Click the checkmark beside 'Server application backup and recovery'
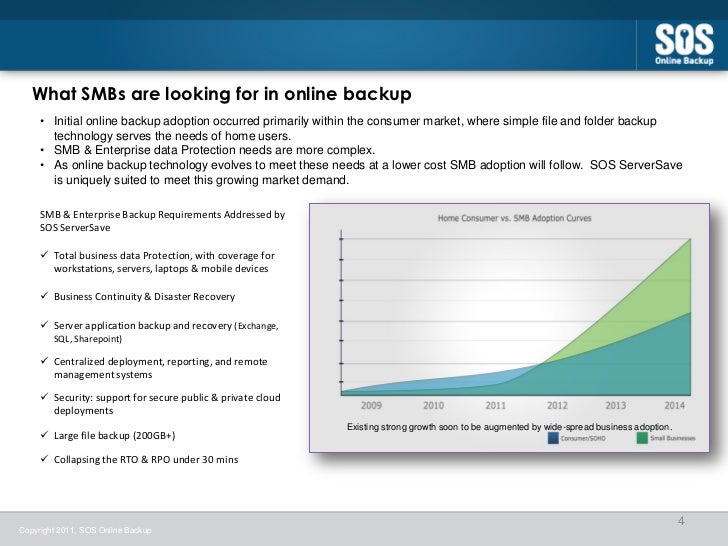This screenshot has height=546, width=728. [44, 325]
